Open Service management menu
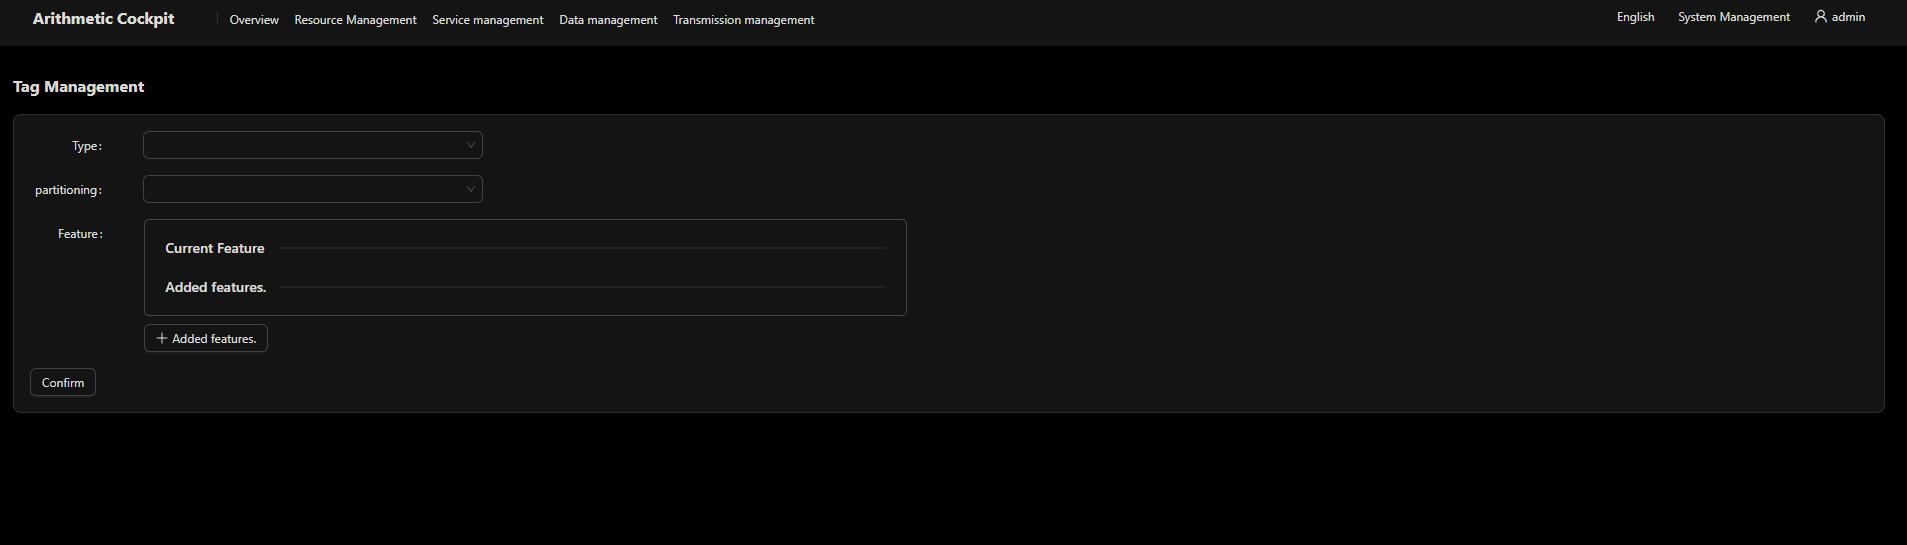The width and height of the screenshot is (1907, 545). click(488, 20)
